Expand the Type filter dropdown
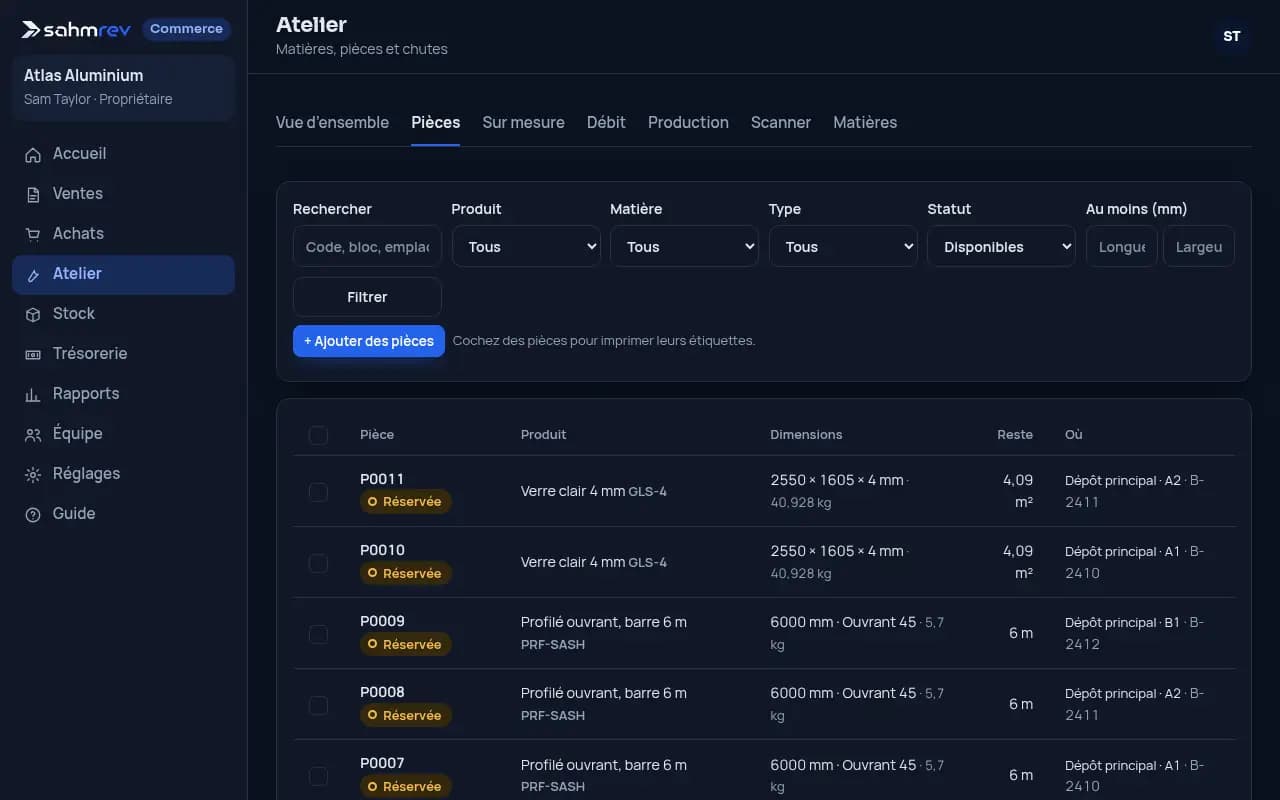Image resolution: width=1280 pixels, height=800 pixels. coord(843,247)
